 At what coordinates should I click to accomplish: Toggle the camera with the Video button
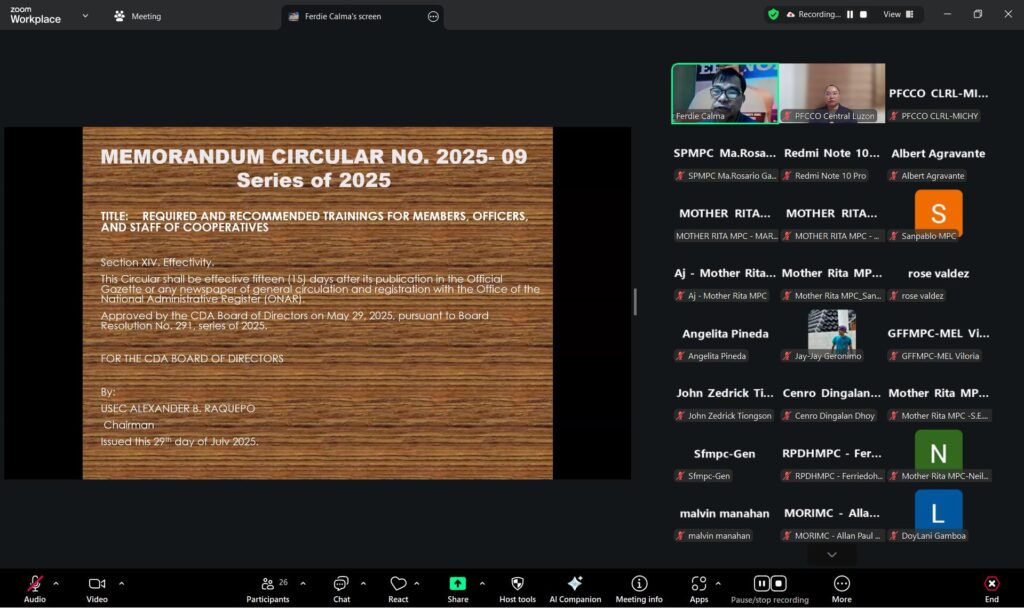tap(96, 584)
